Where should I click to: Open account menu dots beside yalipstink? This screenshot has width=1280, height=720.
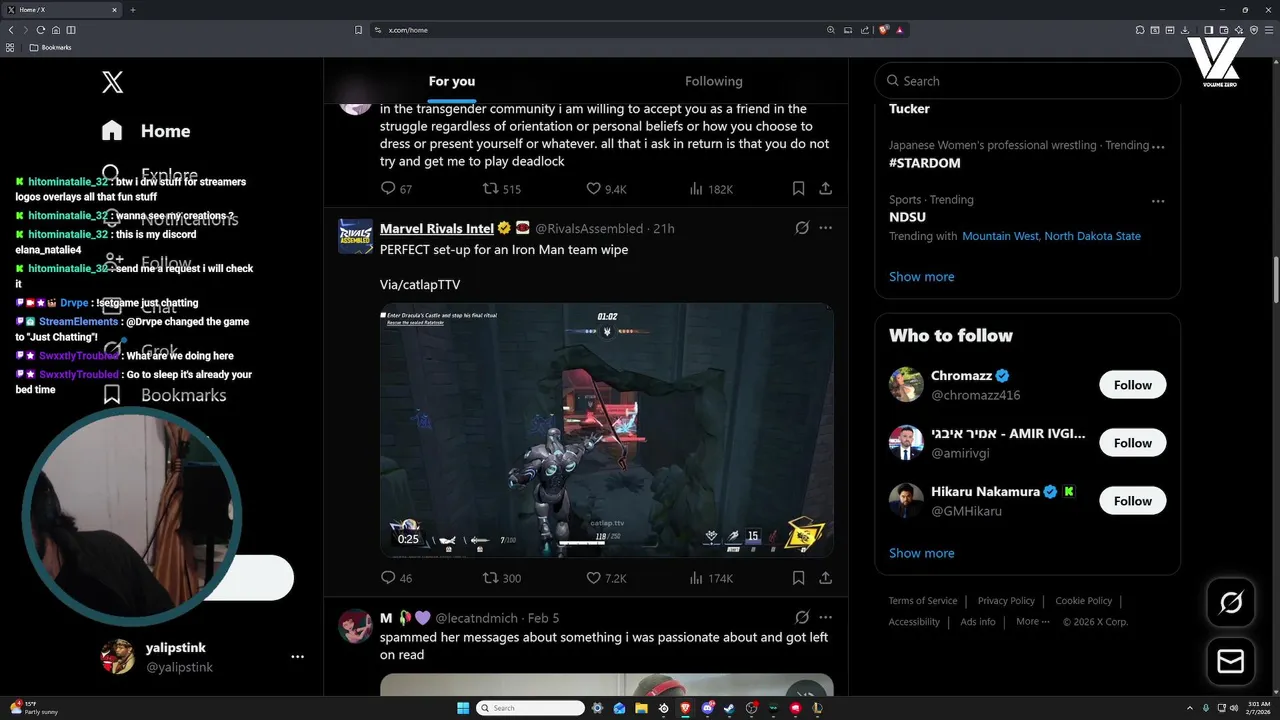(x=297, y=657)
